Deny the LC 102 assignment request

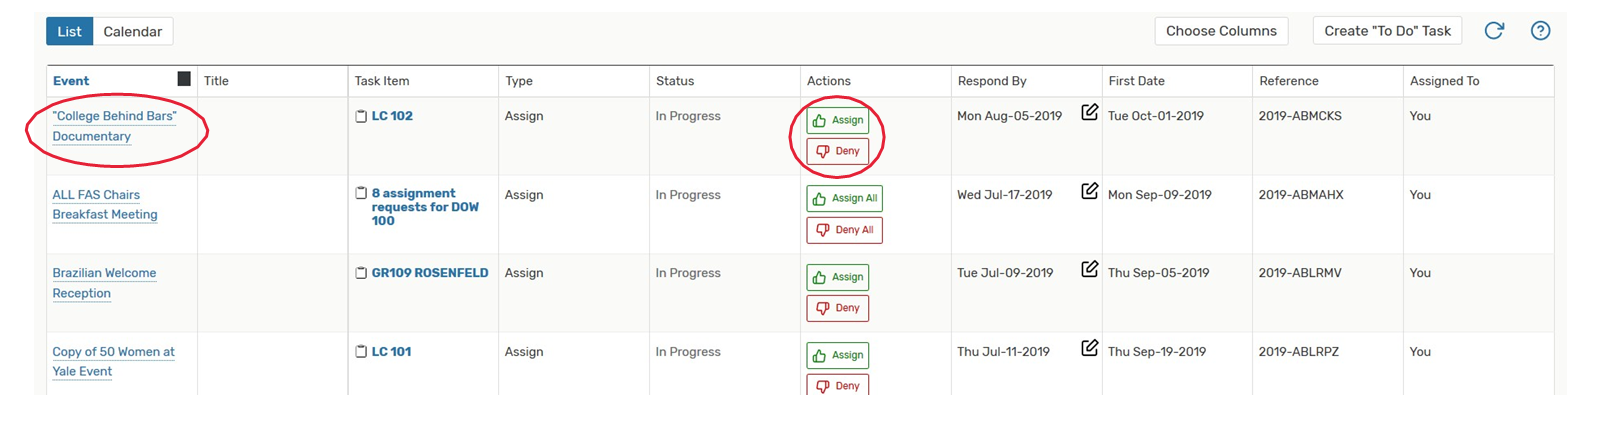[838, 151]
